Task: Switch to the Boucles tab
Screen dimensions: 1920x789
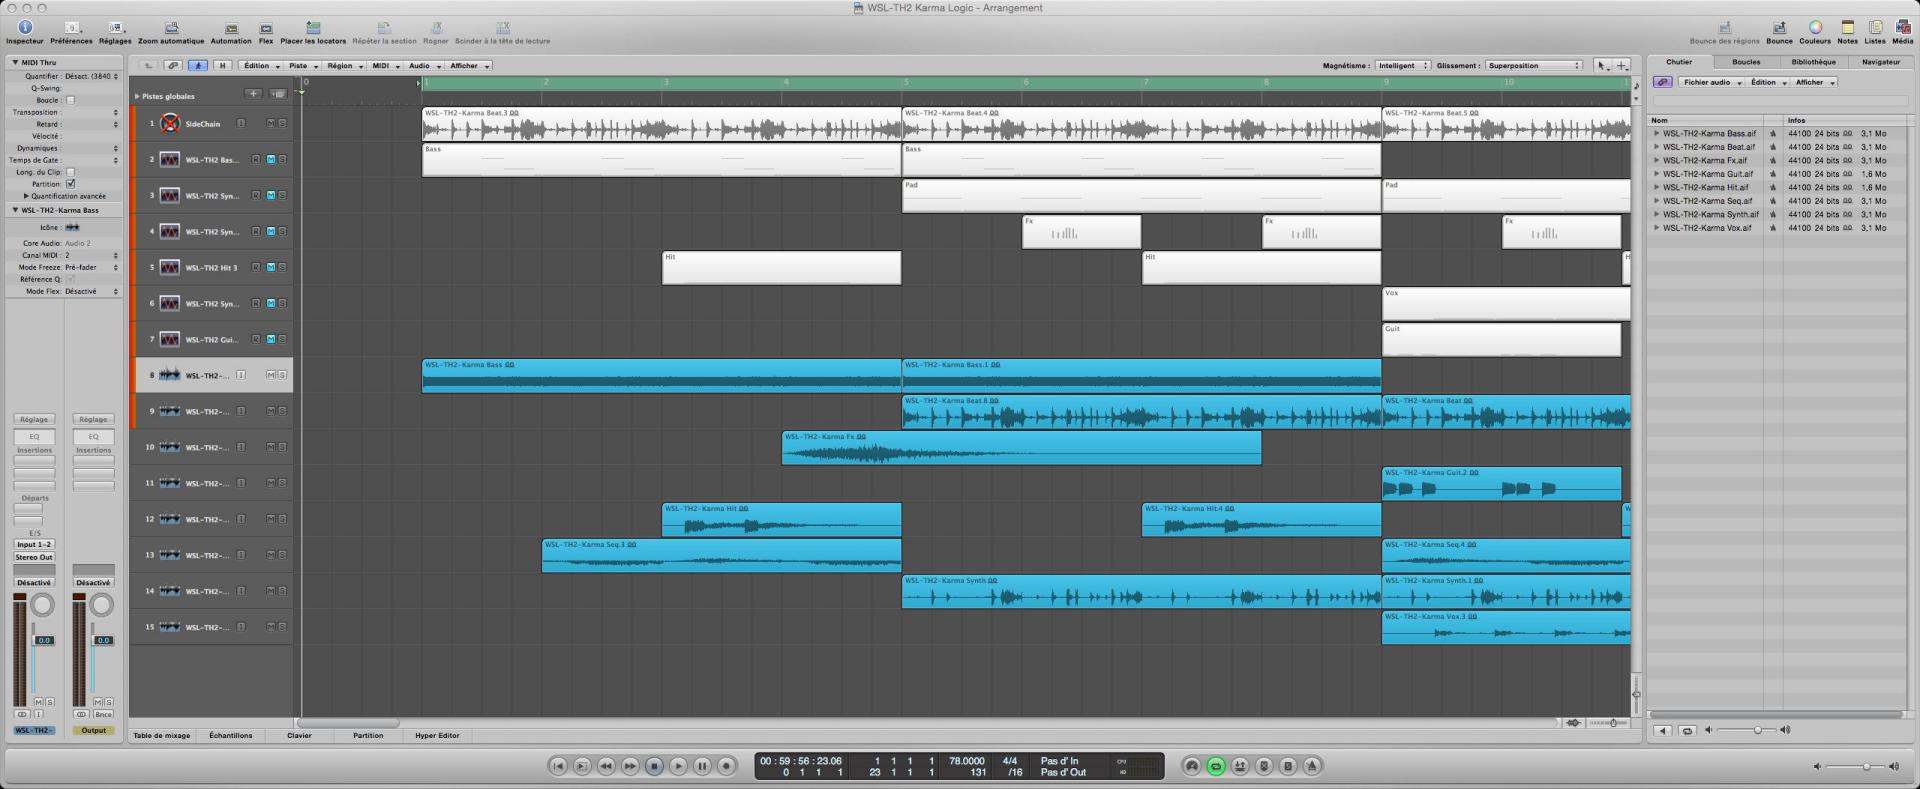Action: point(1746,62)
